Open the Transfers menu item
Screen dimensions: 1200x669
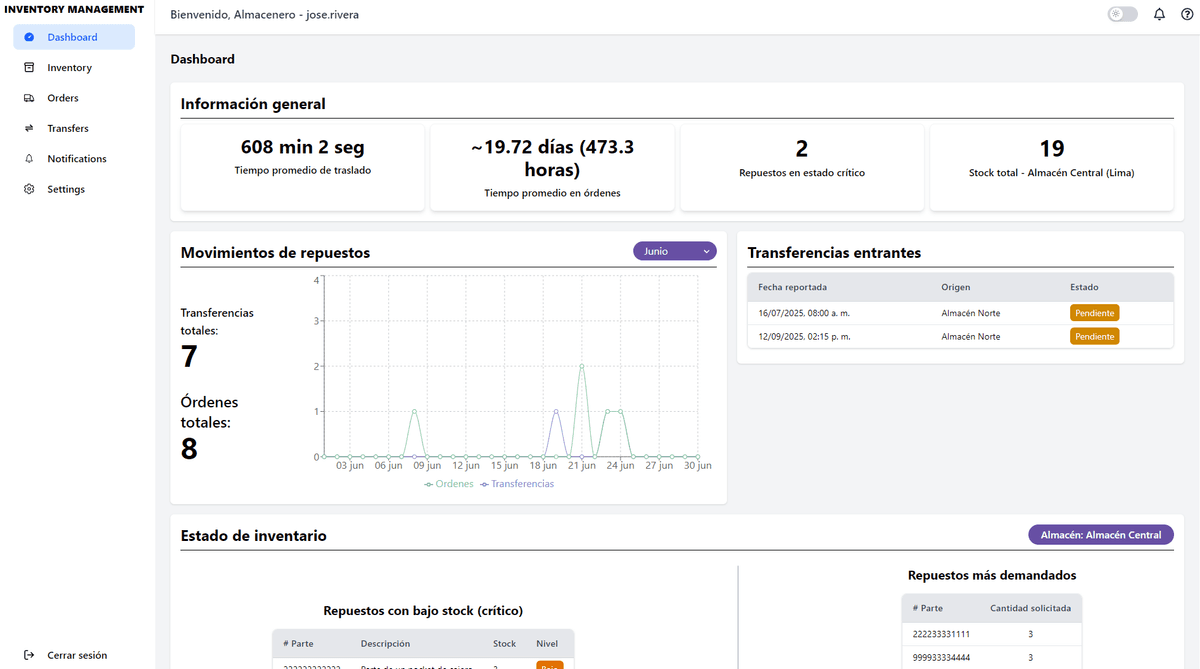pos(74,128)
